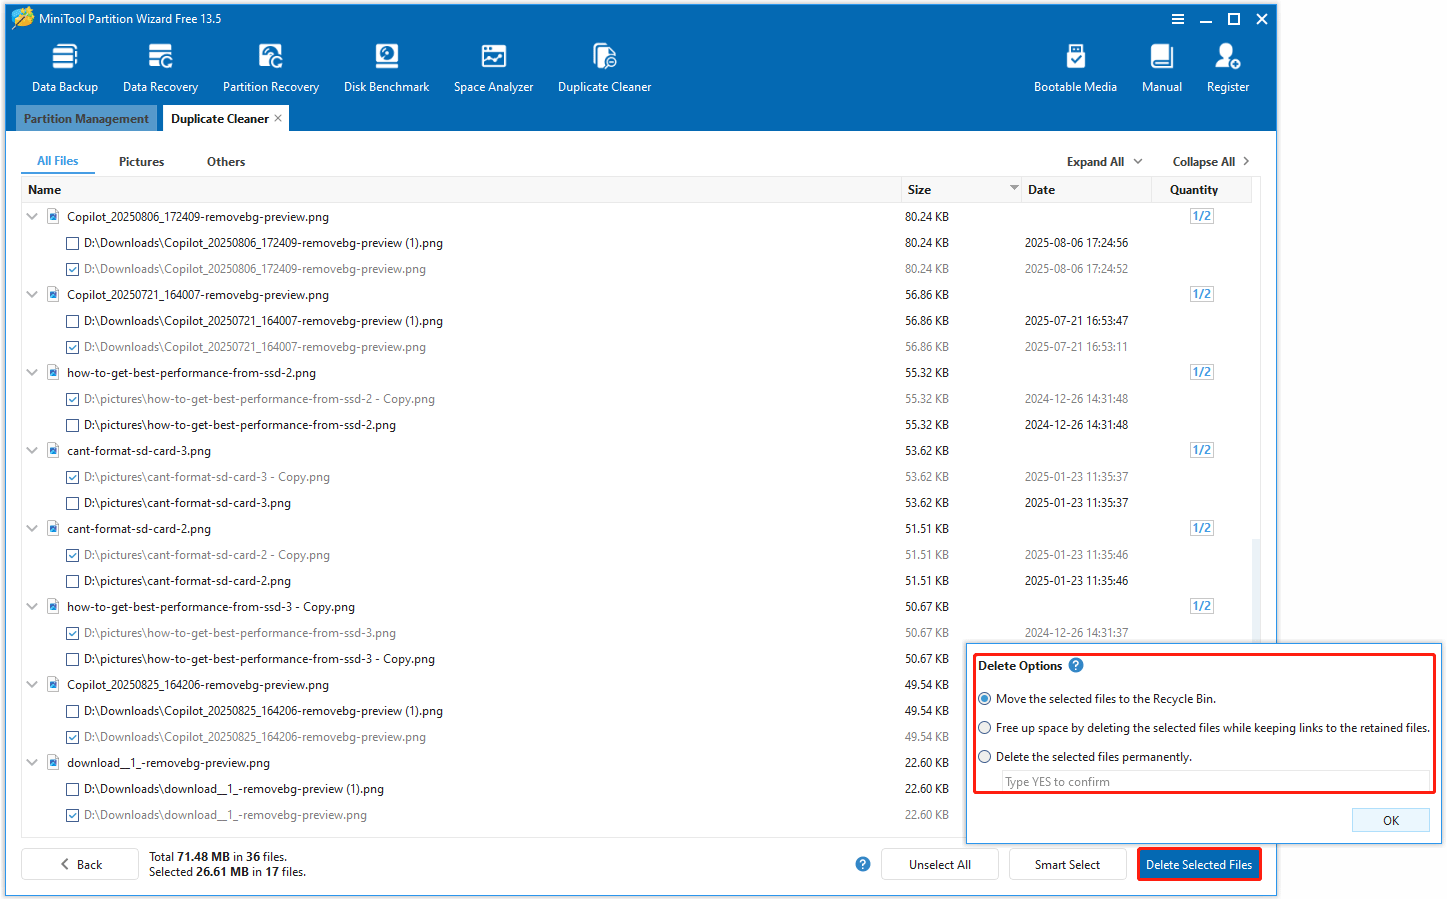Open the Size column sort dropdown
The image size is (1447, 899).
tap(1014, 188)
